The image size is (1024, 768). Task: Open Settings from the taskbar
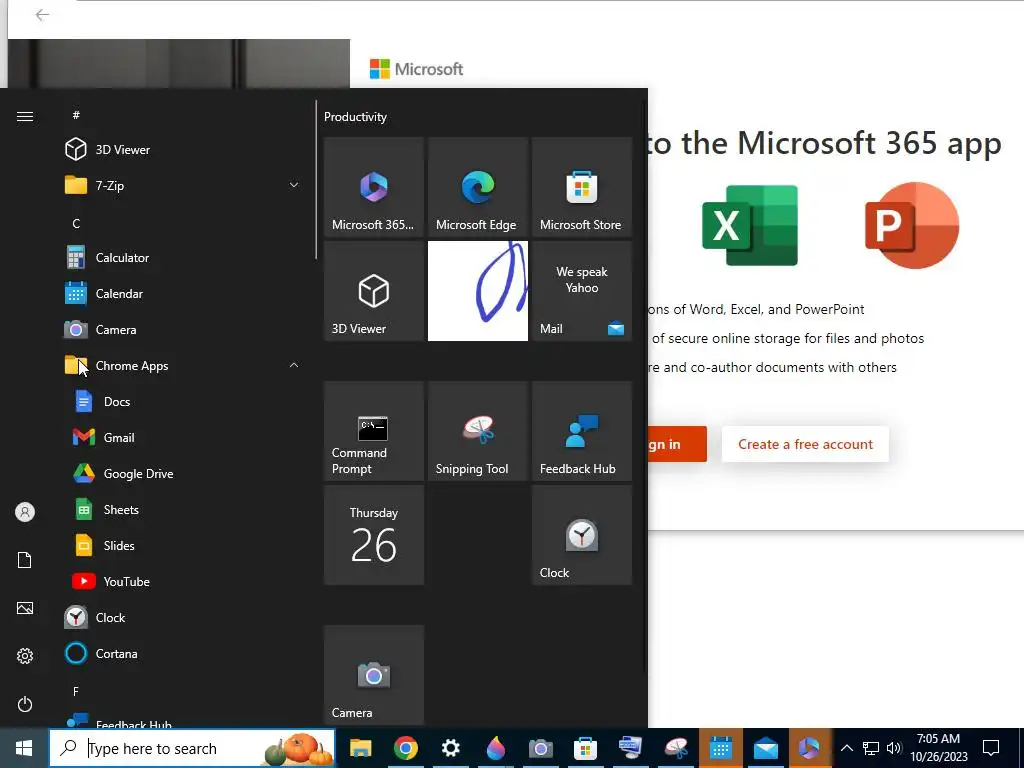tap(451, 748)
